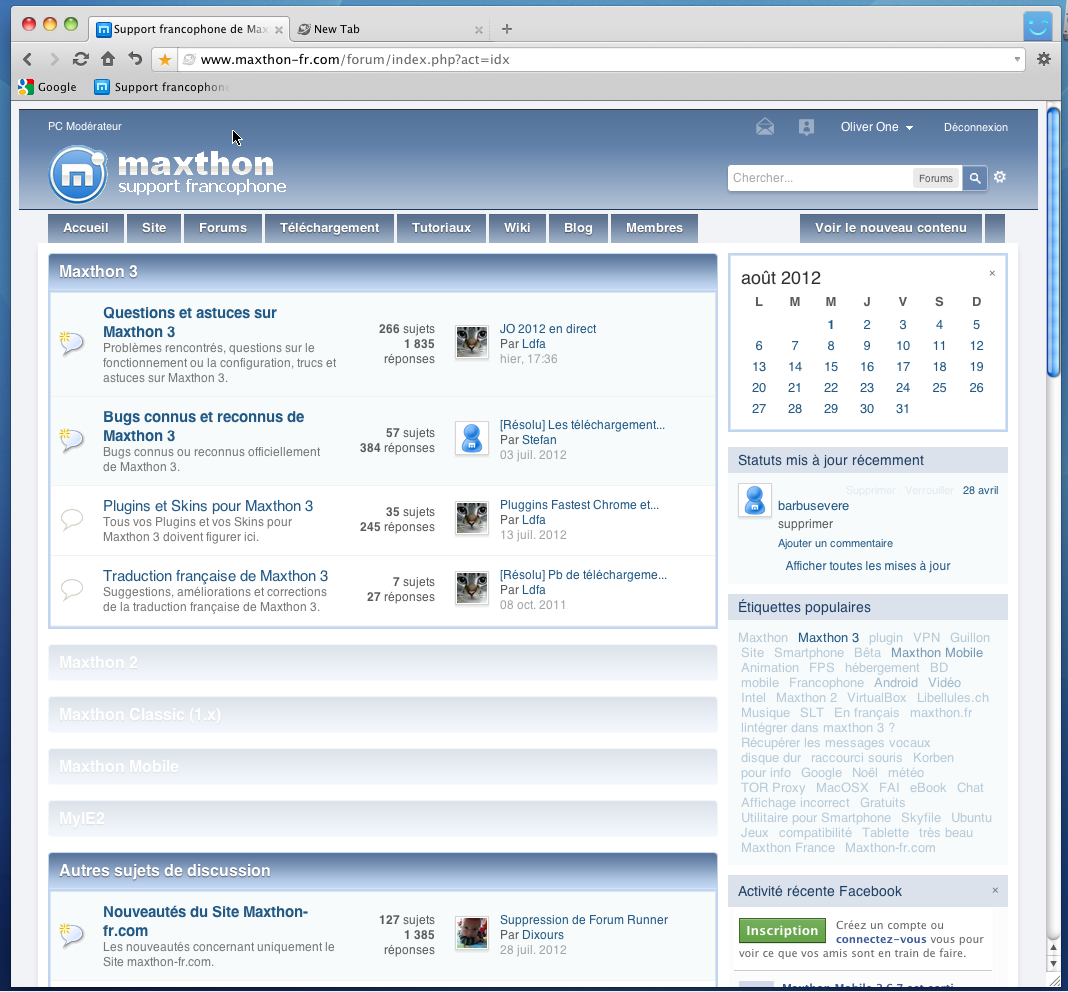1068x992 pixels.
Task: Open the Tutoriaux navigation tab
Action: pos(441,228)
